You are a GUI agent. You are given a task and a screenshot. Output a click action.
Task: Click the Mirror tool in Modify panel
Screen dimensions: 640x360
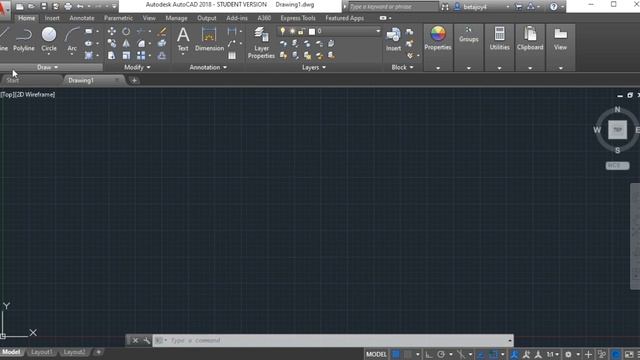point(126,43)
